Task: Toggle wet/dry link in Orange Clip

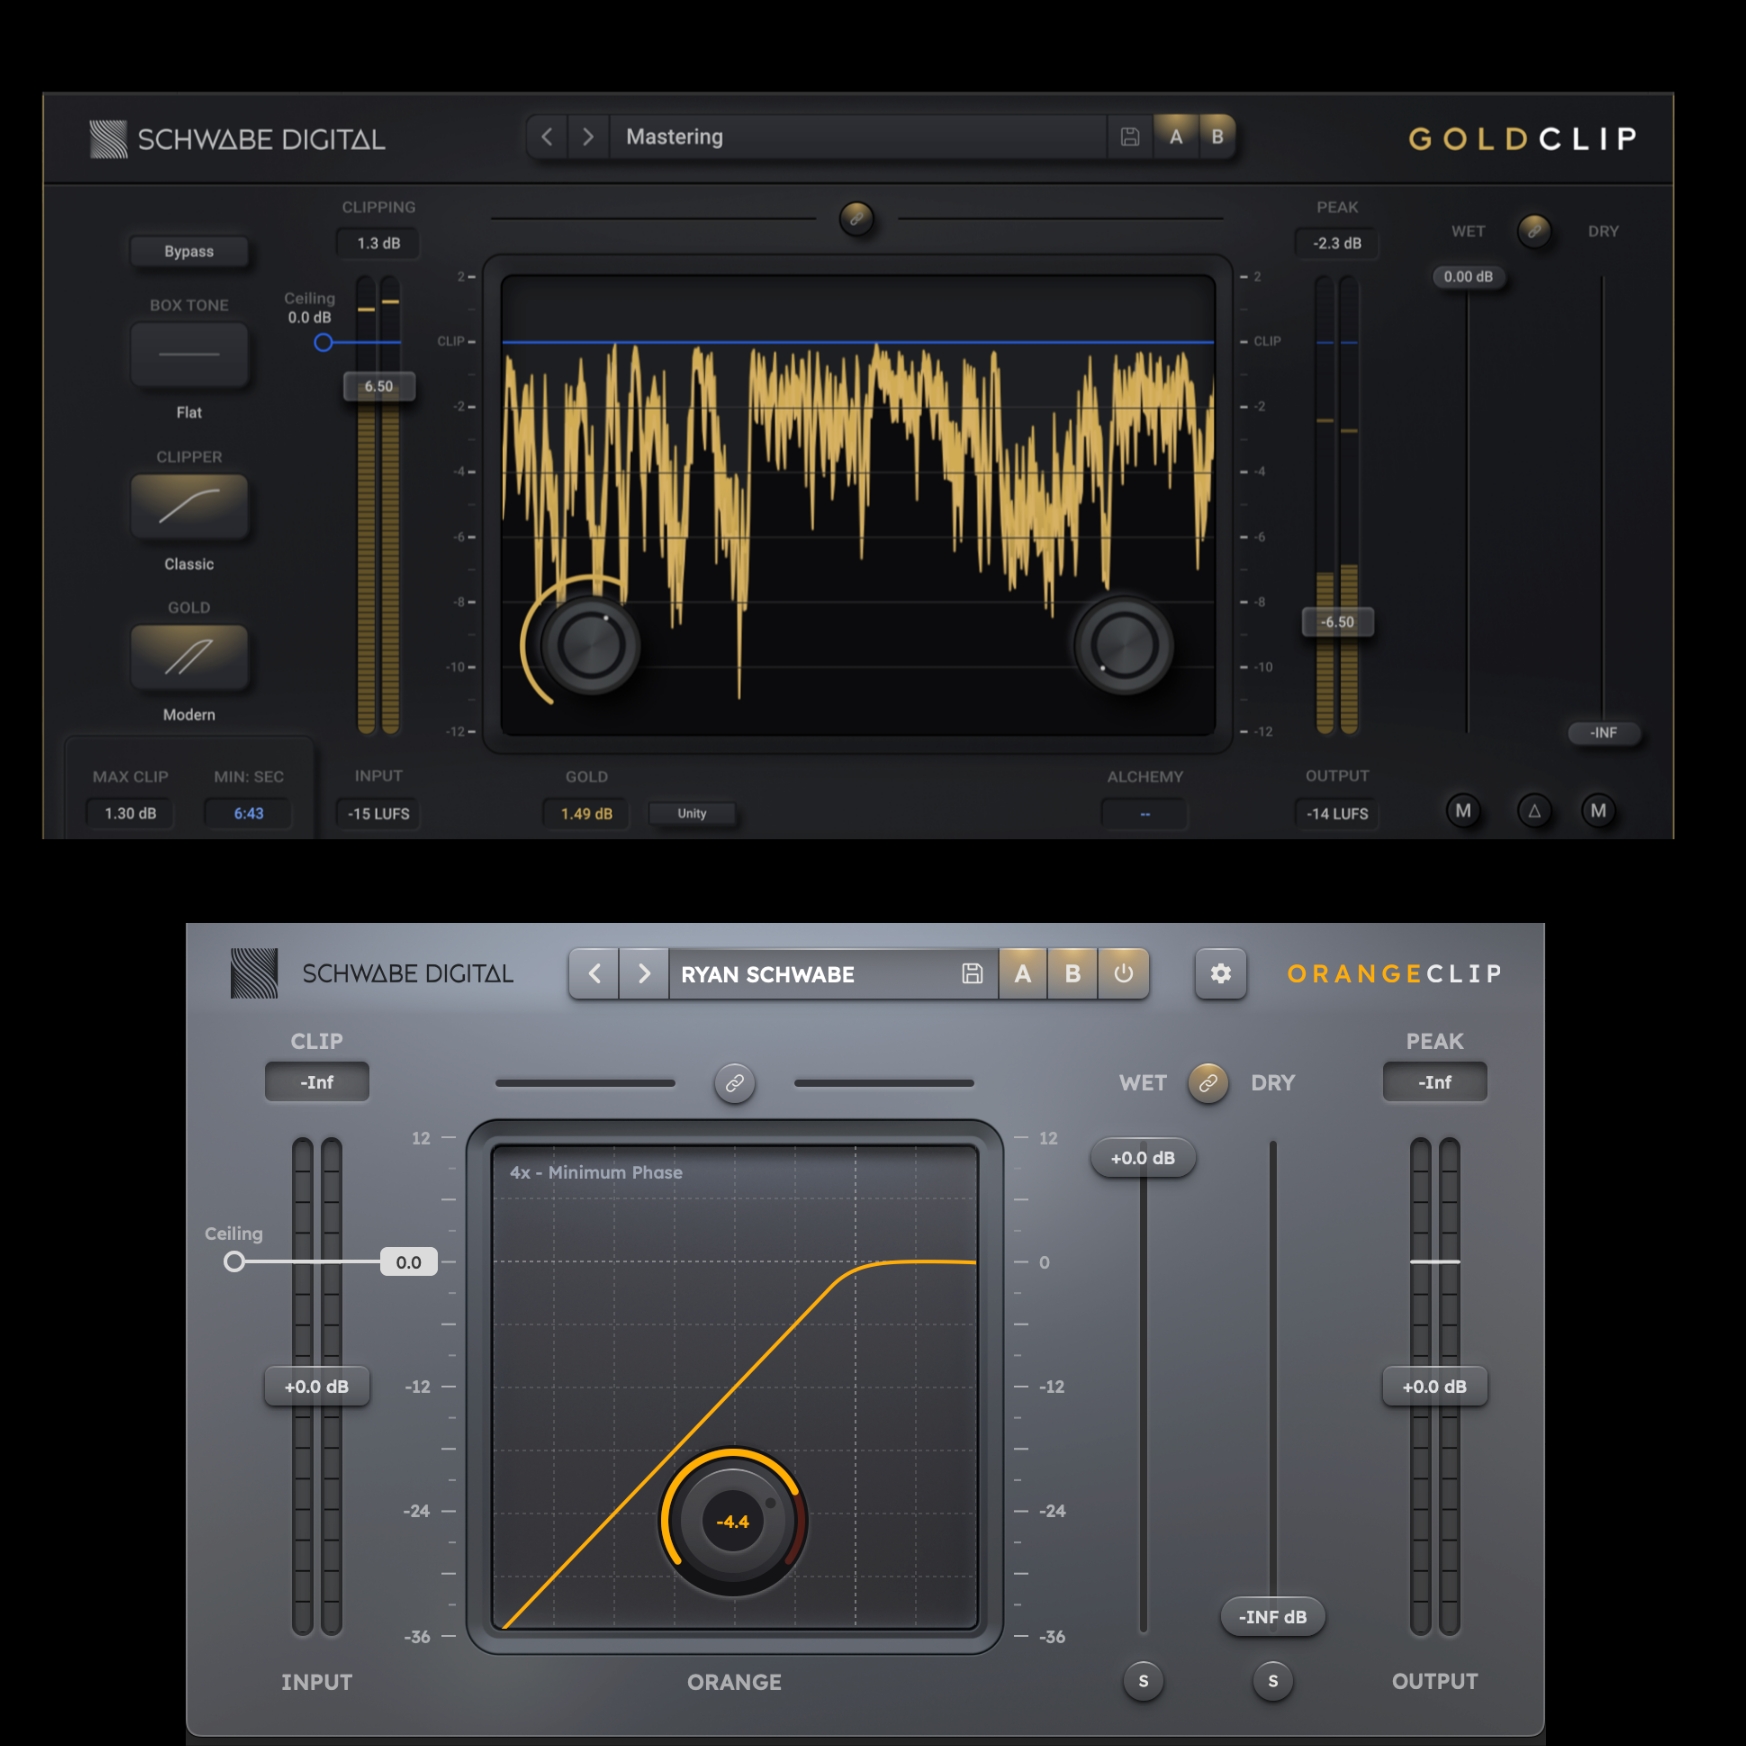Action: tap(1208, 1083)
